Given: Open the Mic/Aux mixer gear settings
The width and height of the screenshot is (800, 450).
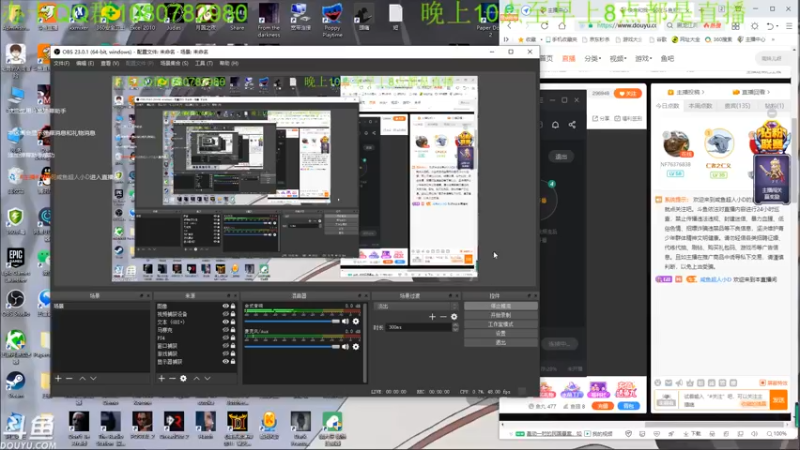Looking at the screenshot, I should 356,347.
